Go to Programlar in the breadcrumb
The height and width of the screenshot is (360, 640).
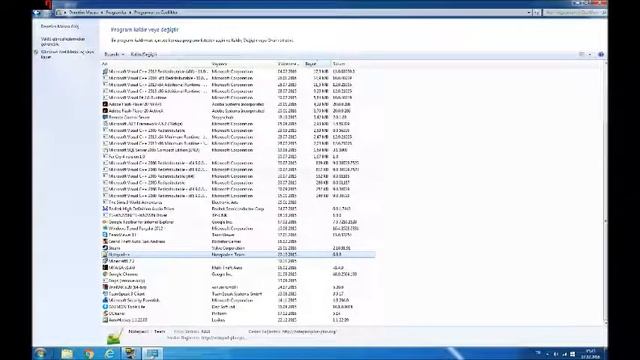pos(116,13)
